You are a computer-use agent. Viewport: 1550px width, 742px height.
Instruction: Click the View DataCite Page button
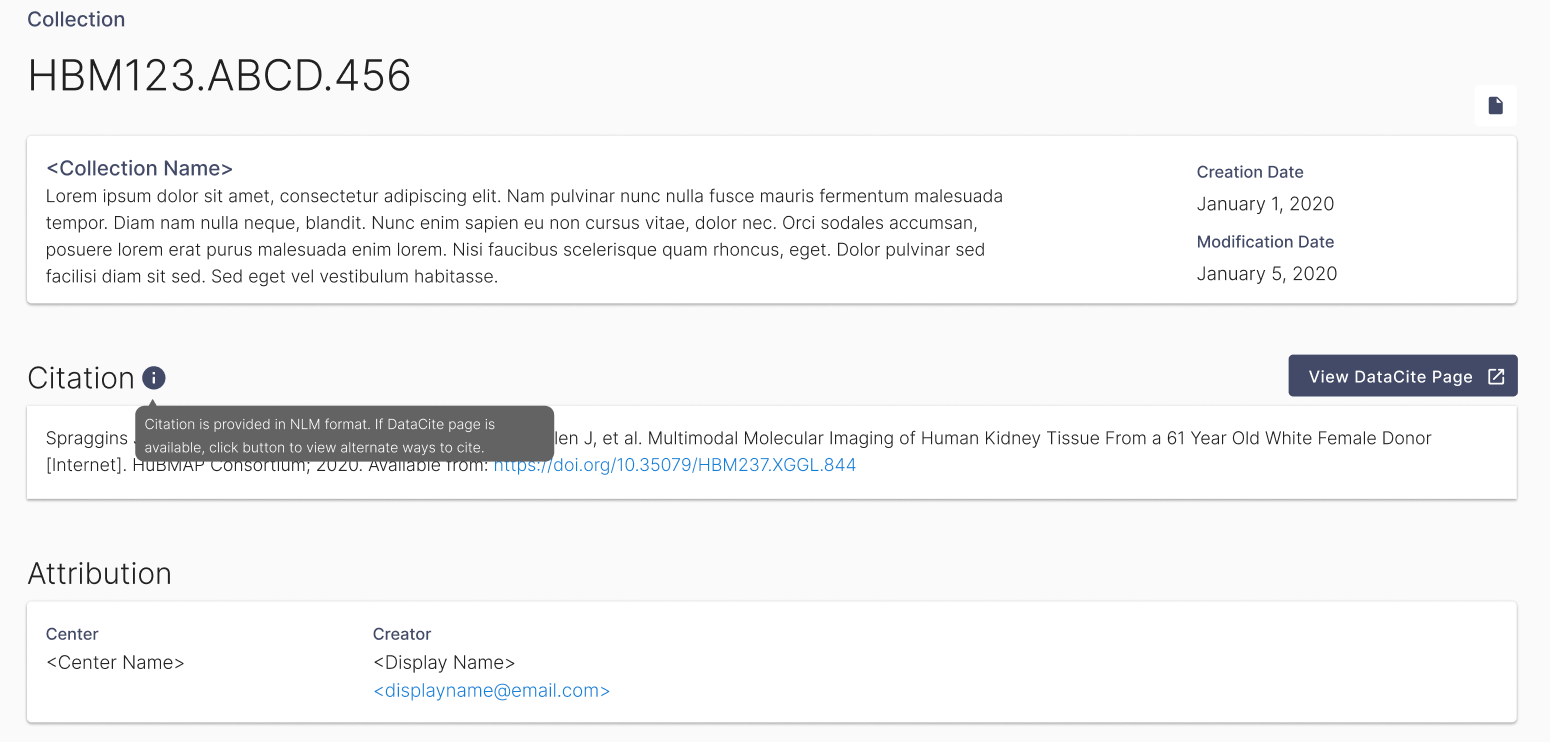click(1403, 376)
